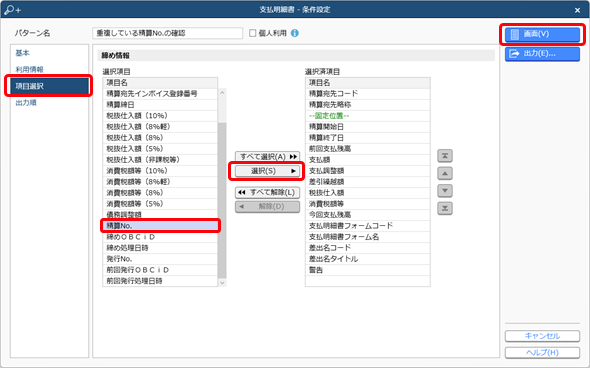
Task: Select 消費税額等 in selected list
Action: point(368,204)
